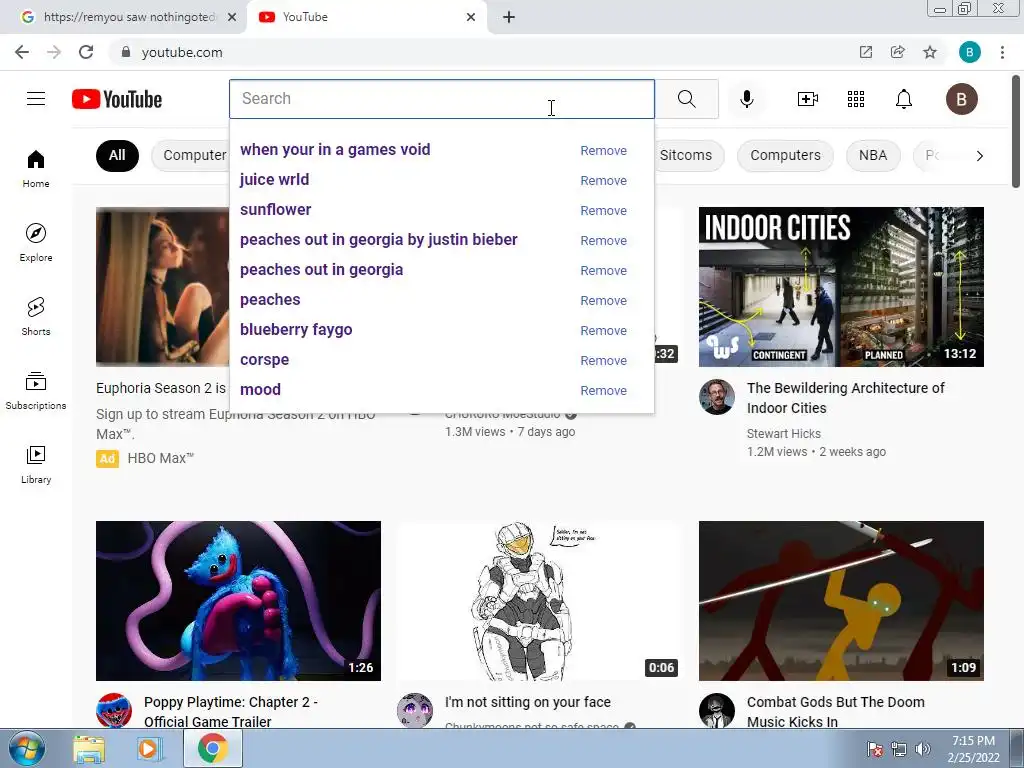The image size is (1024, 768).
Task: Reload the page with refresh icon
Action: click(x=86, y=52)
